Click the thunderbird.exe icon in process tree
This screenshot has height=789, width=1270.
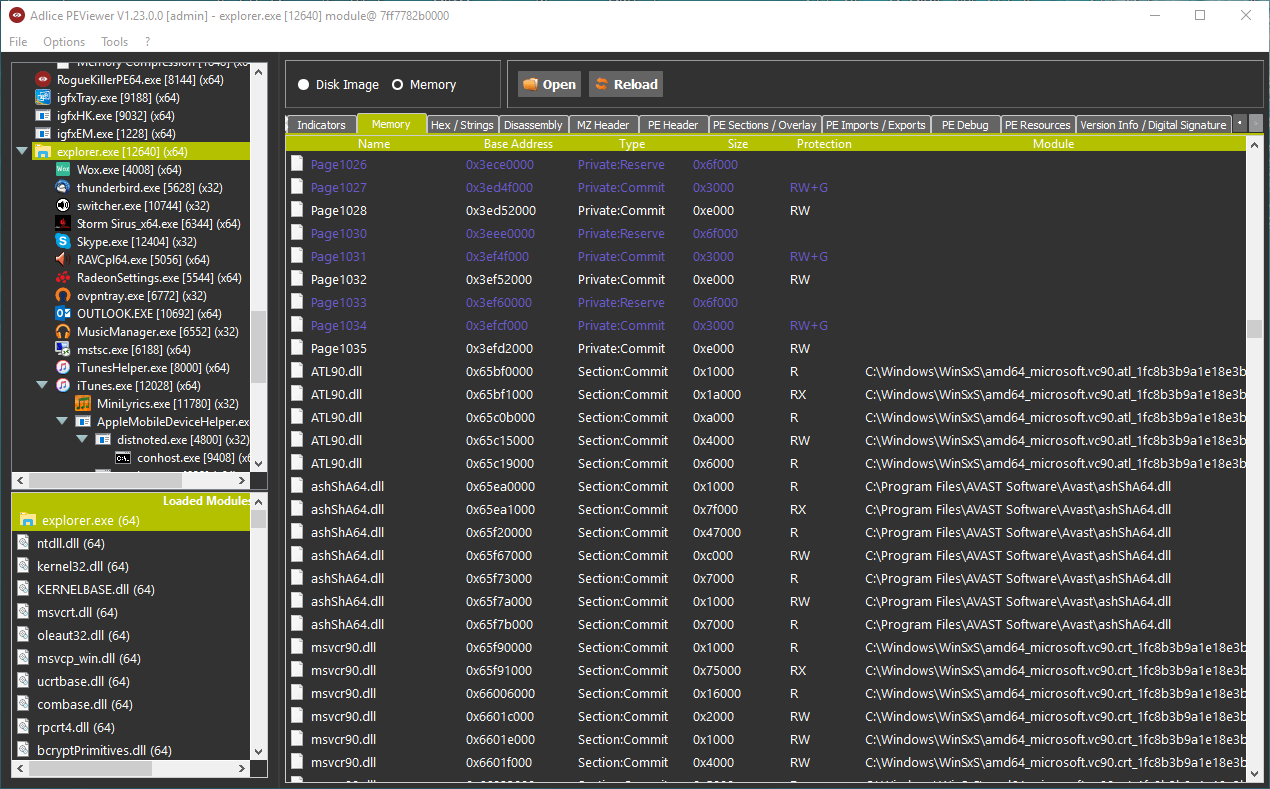(x=63, y=188)
